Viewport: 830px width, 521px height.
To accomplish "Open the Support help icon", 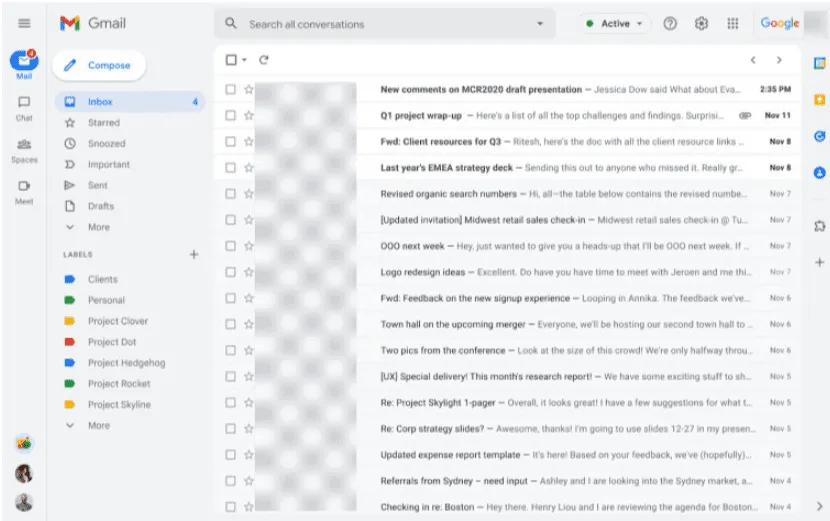I will 670,23.
